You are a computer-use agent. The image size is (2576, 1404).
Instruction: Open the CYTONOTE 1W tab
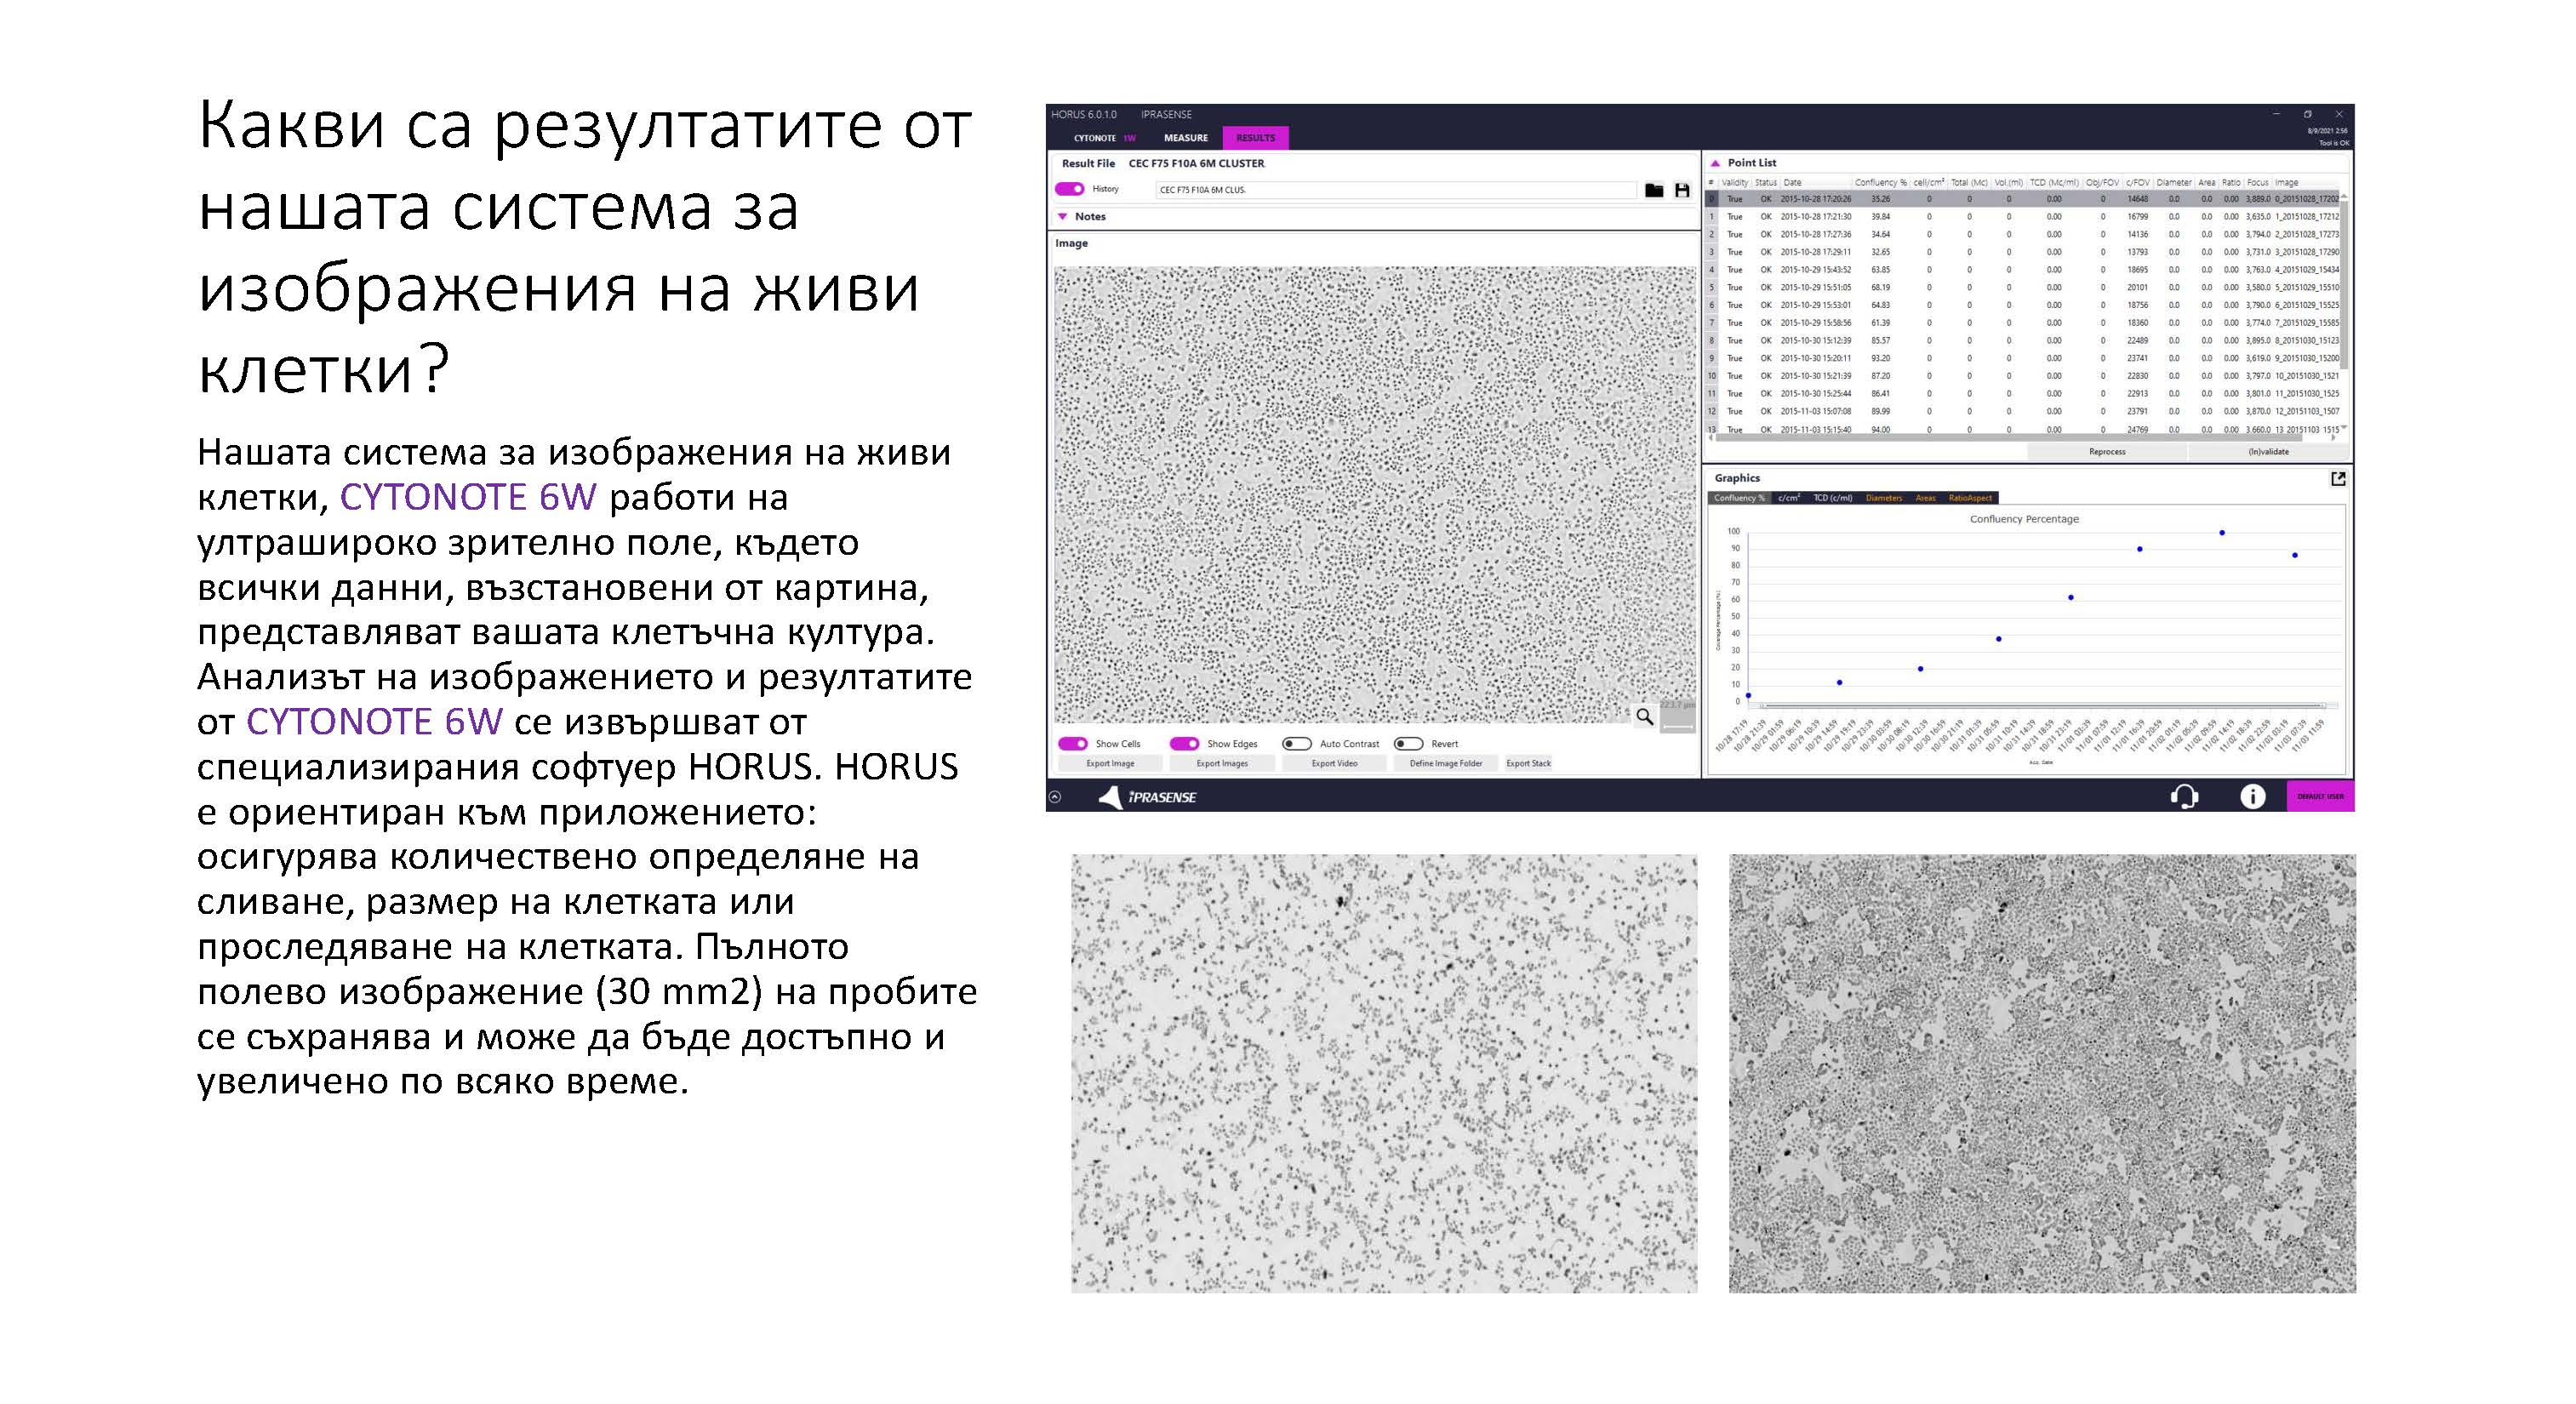[x=1104, y=138]
